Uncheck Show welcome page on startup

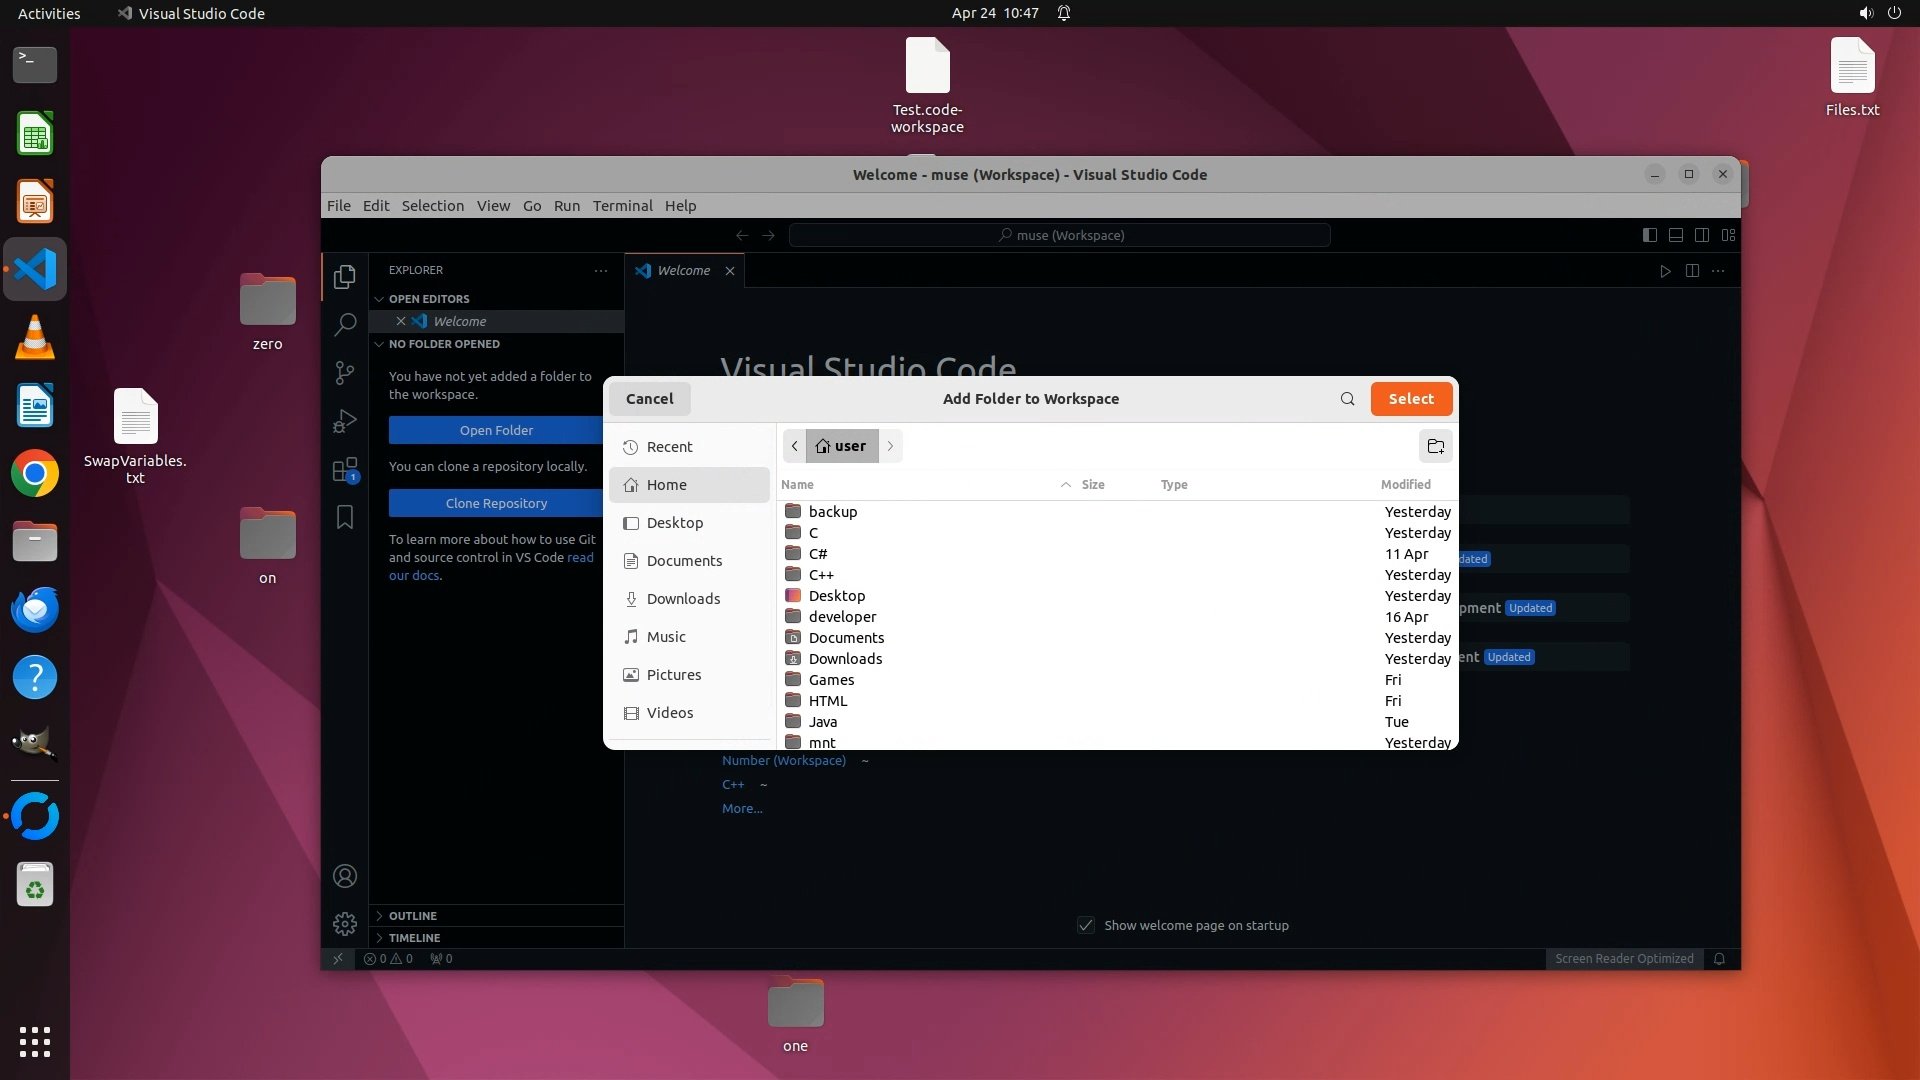click(x=1086, y=925)
